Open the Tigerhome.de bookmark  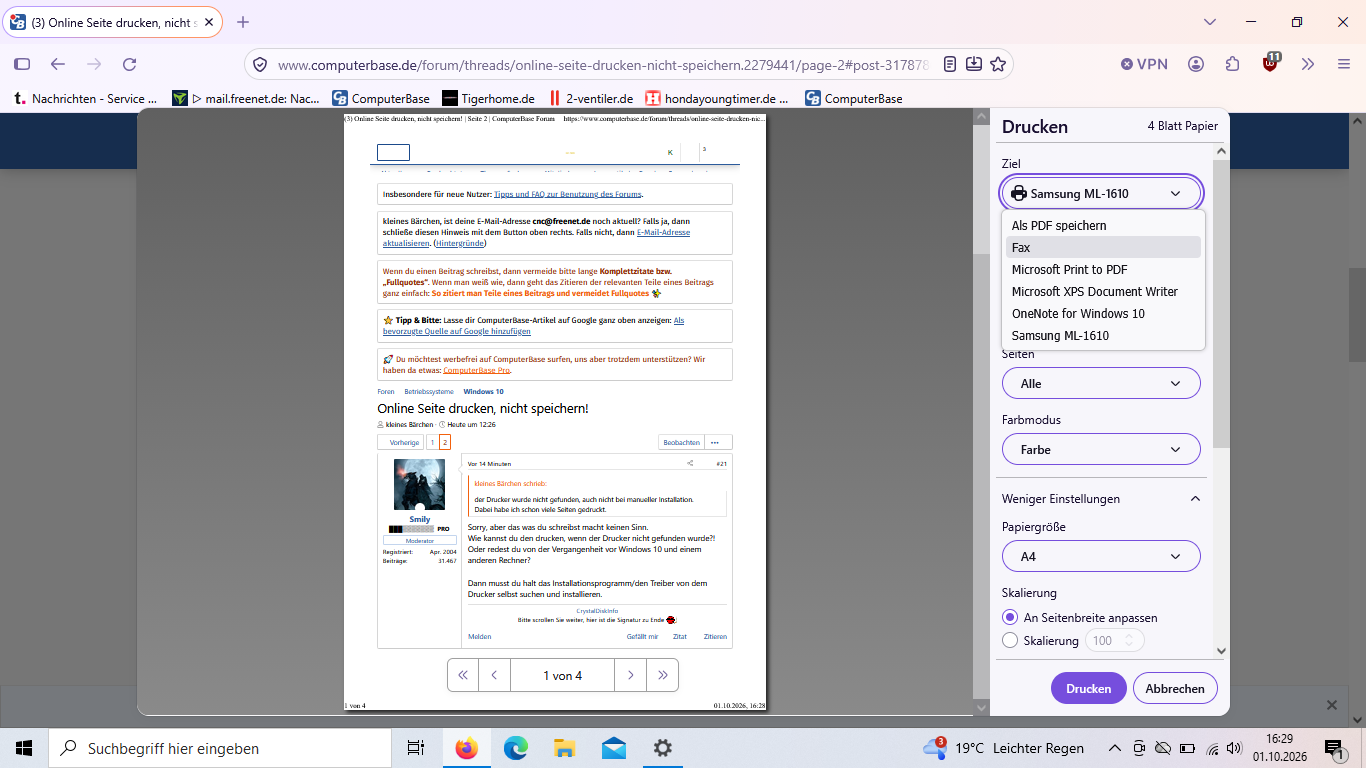[x=488, y=98]
